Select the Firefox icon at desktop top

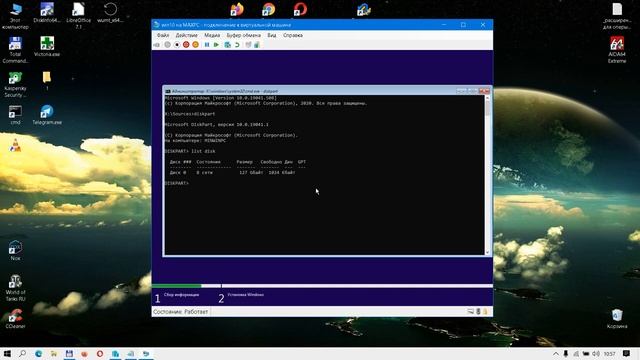coord(237,9)
